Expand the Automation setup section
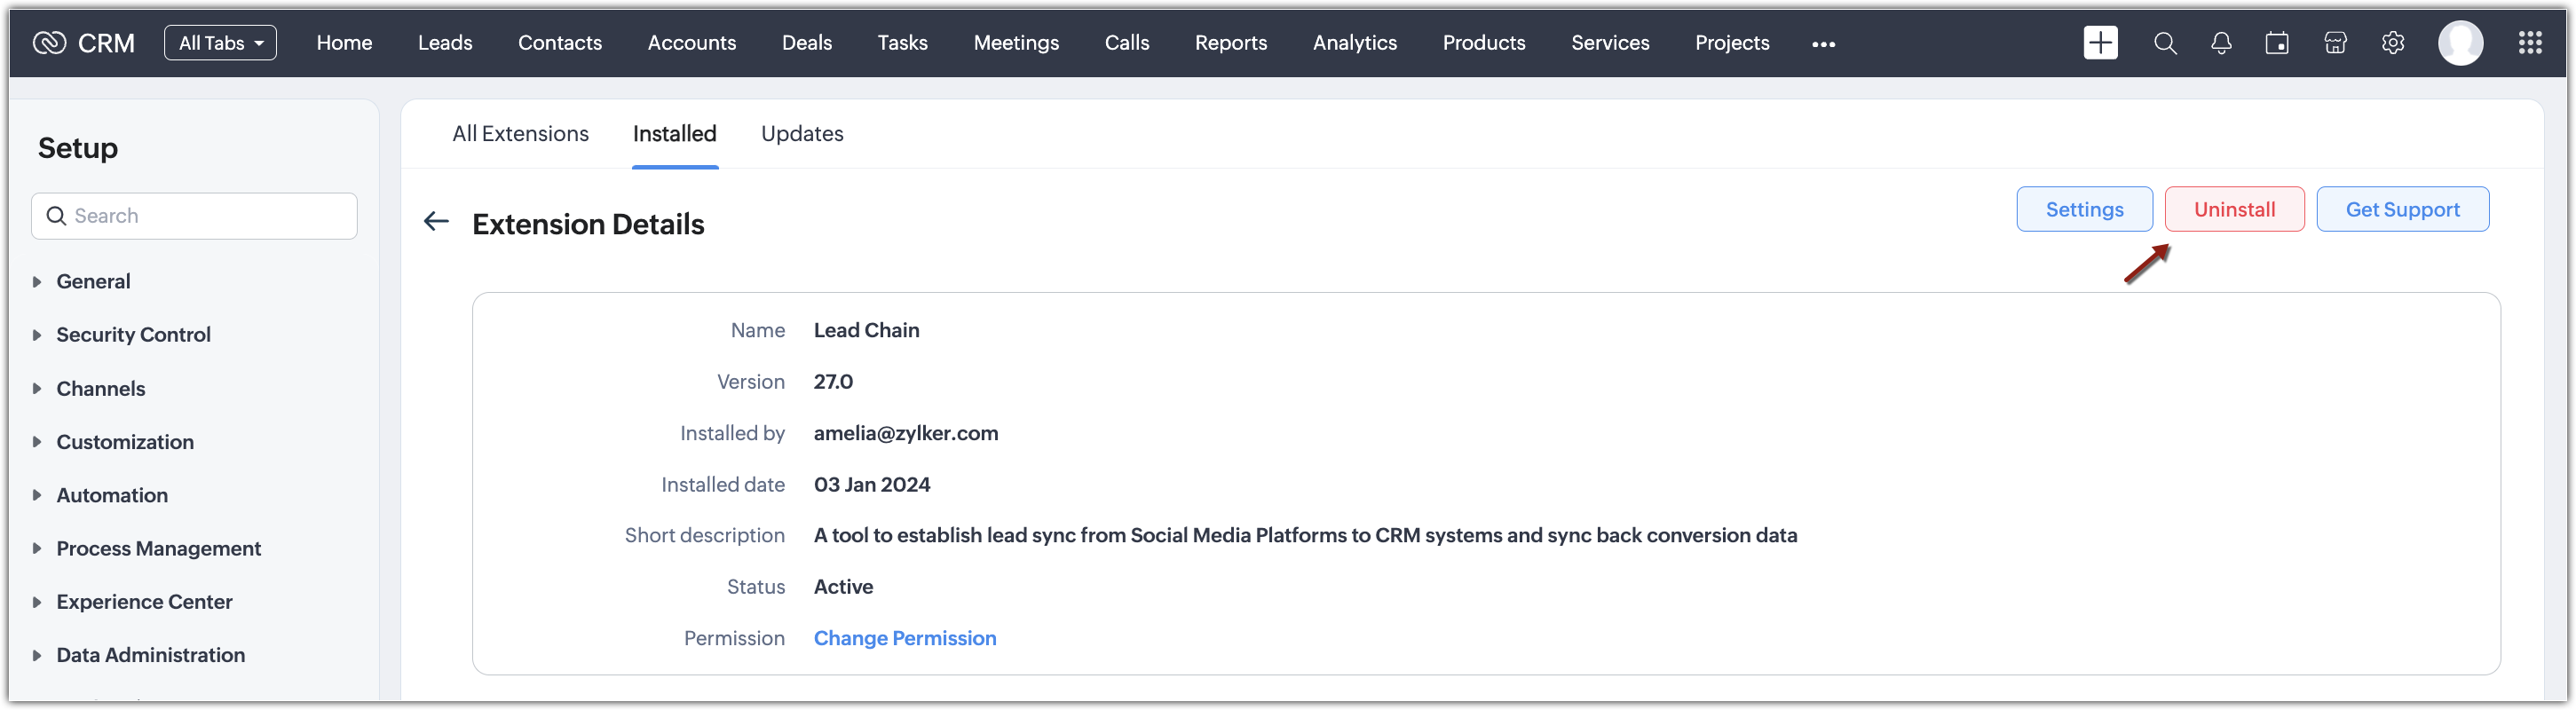Viewport: 2576px width, 710px height. point(112,495)
